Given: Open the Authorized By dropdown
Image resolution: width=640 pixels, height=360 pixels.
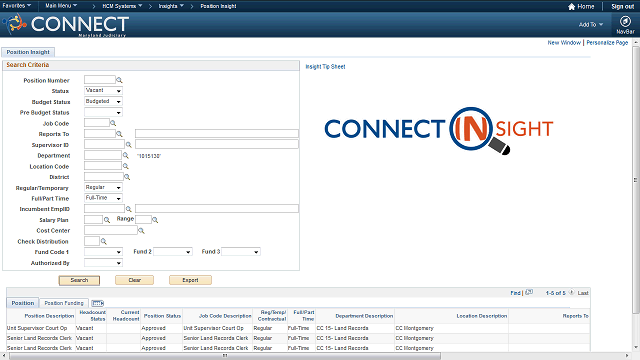Looking at the screenshot, I should click(x=103, y=263).
